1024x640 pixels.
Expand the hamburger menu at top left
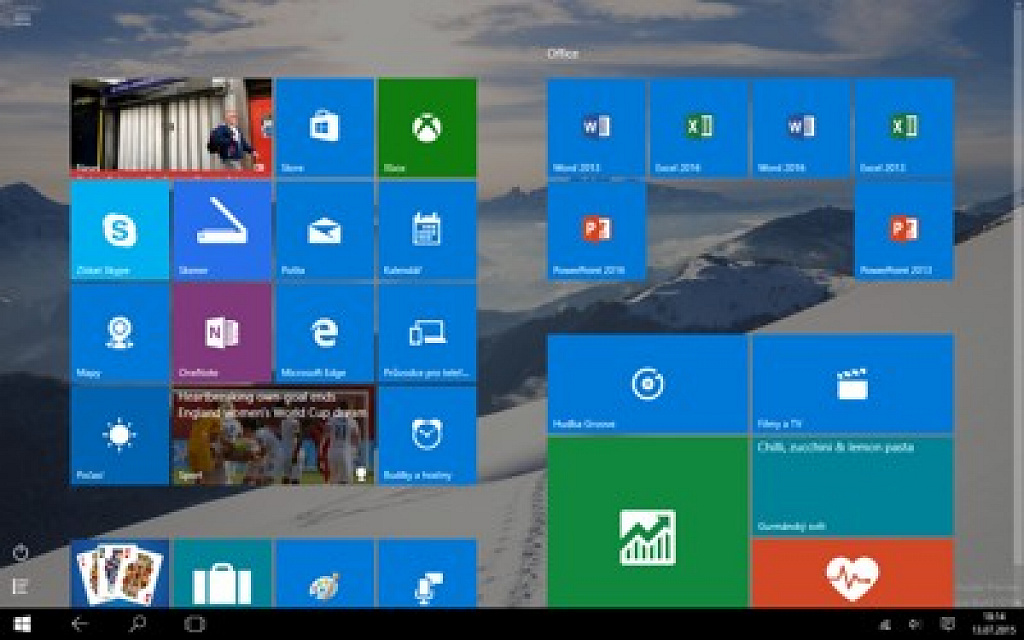22,18
